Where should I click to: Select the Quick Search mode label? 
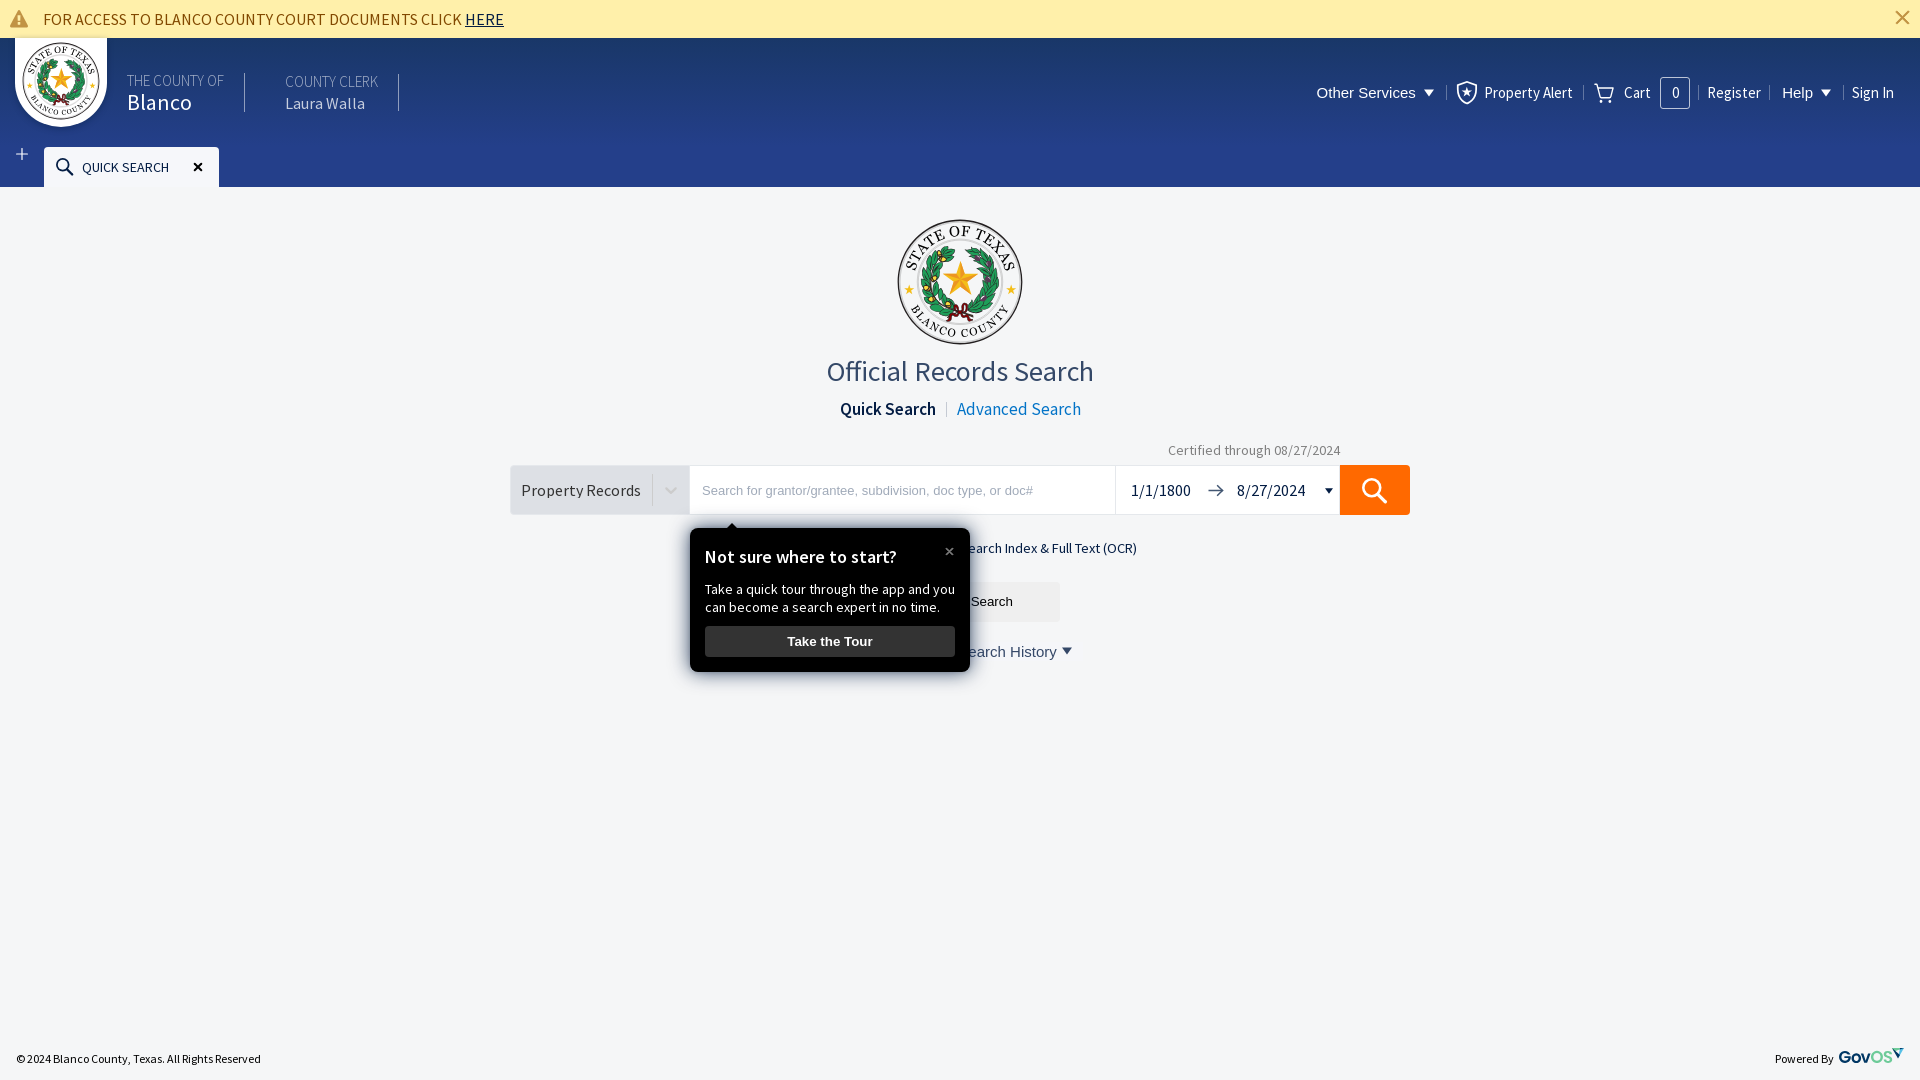pos(887,409)
